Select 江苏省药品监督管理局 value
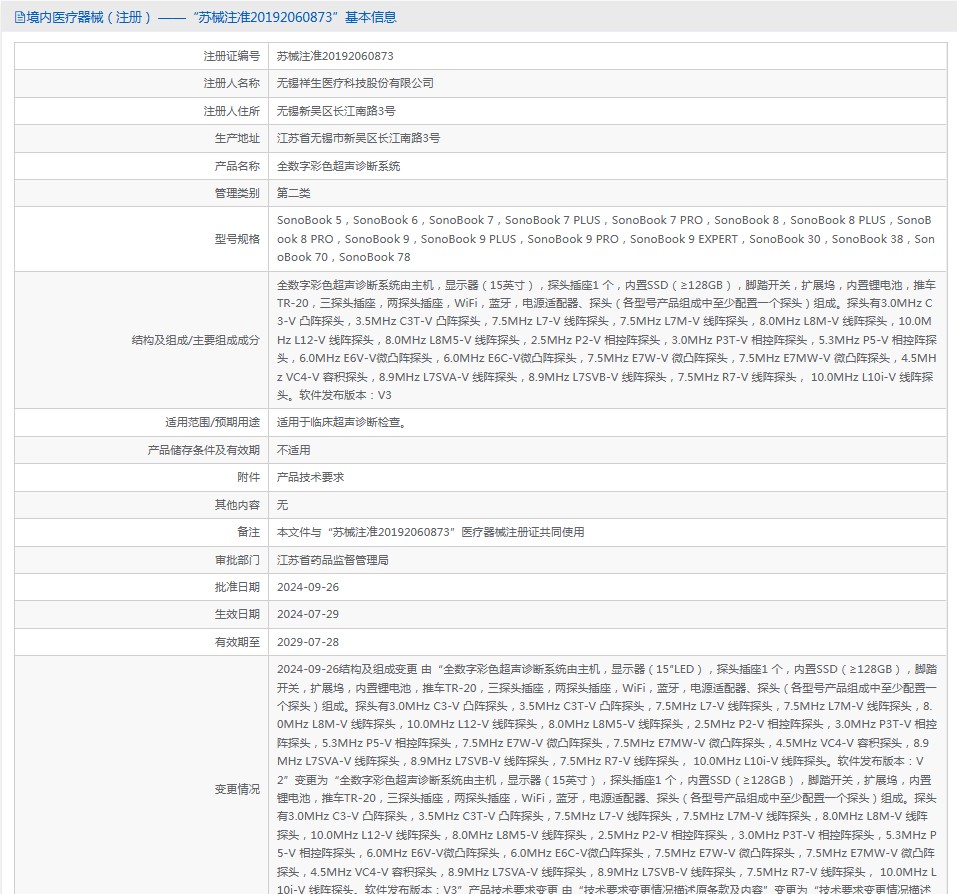 333,560
